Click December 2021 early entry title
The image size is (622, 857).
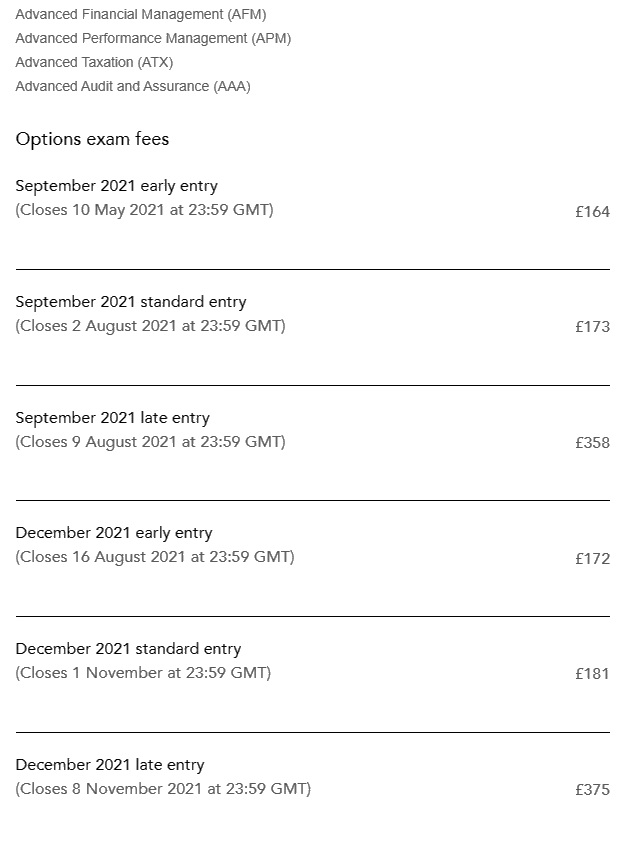coord(114,533)
